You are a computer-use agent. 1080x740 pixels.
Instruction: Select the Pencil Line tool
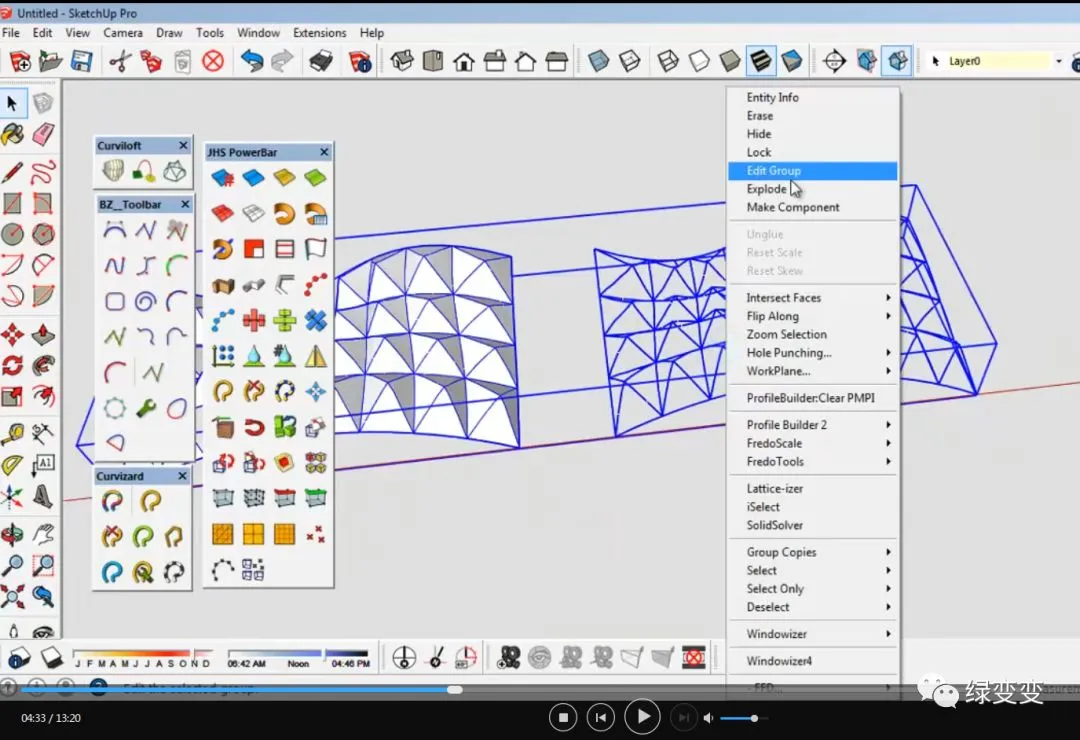(12, 172)
